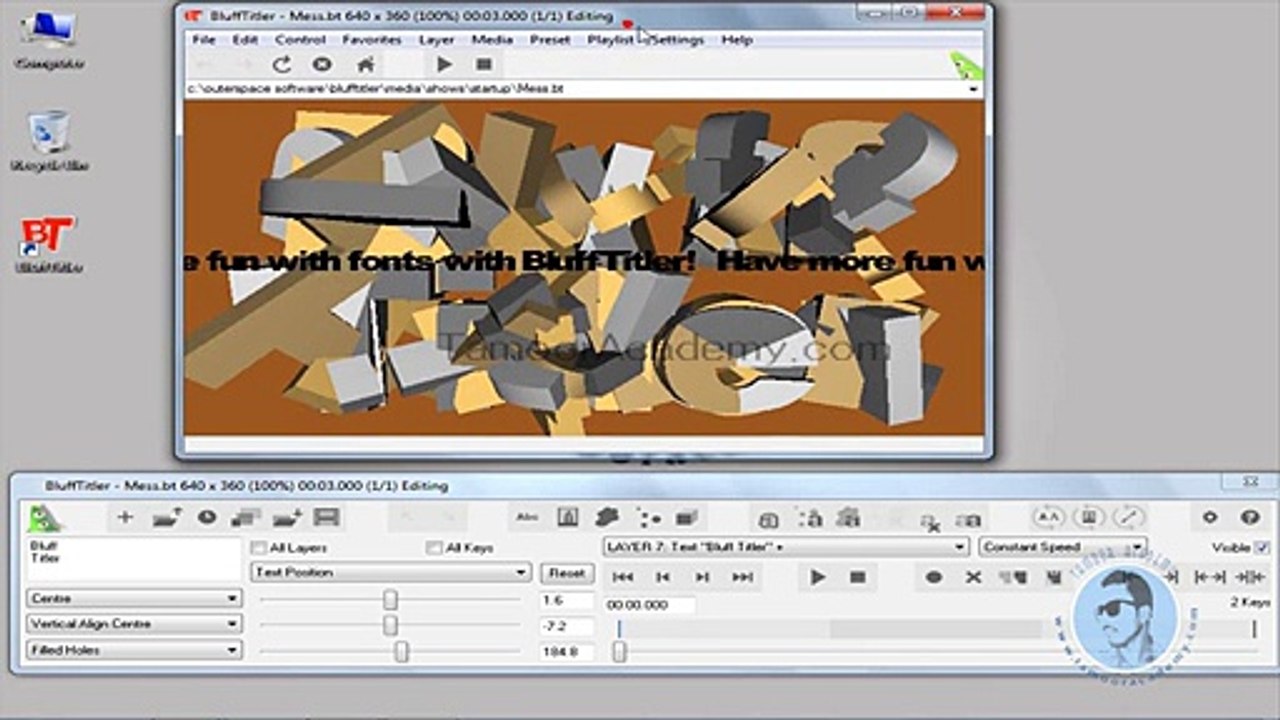Toggle the All Layers checkbox
Screen dimensions: 1280x720
(258, 548)
